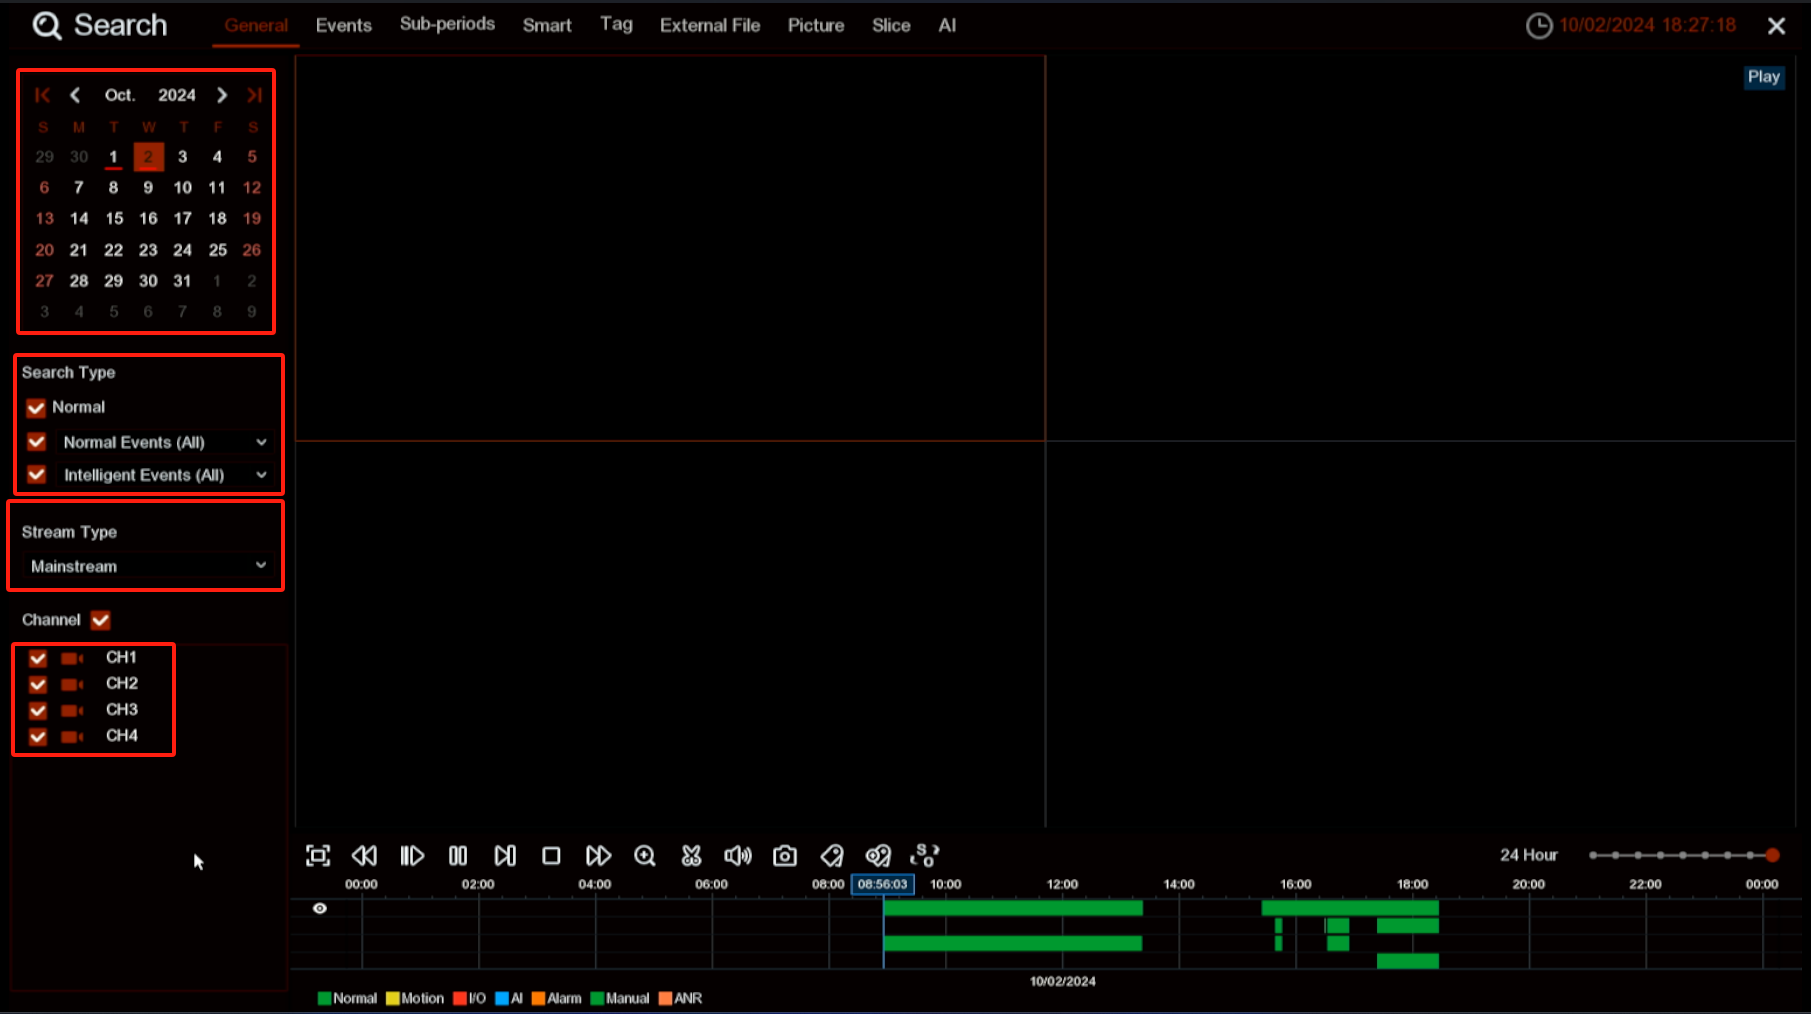The width and height of the screenshot is (1811, 1014).
Task: Uncheck the Normal search type checkbox
Action: pyautogui.click(x=36, y=408)
